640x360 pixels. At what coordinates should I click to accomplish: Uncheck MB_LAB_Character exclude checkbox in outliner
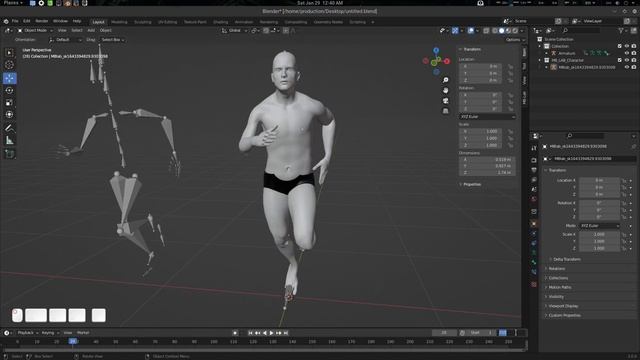pyautogui.click(x=620, y=60)
